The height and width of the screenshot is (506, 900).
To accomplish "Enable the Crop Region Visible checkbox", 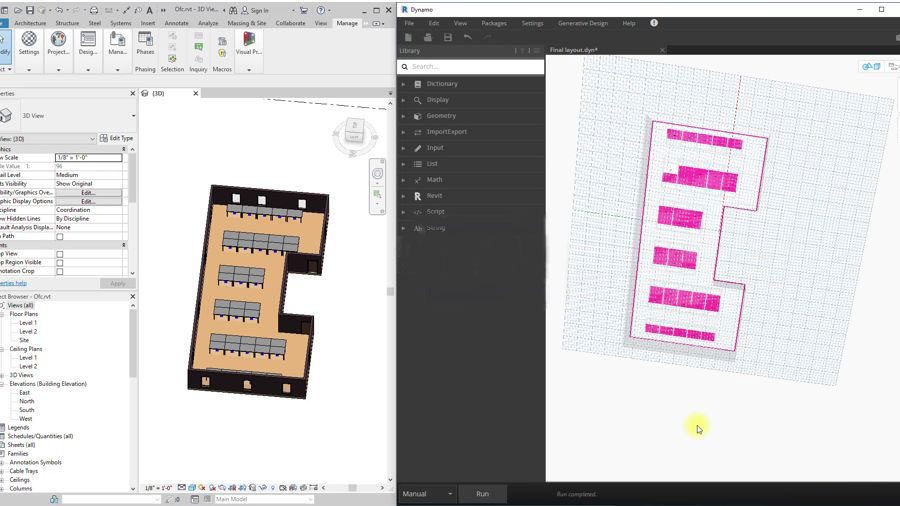I will pyautogui.click(x=60, y=263).
